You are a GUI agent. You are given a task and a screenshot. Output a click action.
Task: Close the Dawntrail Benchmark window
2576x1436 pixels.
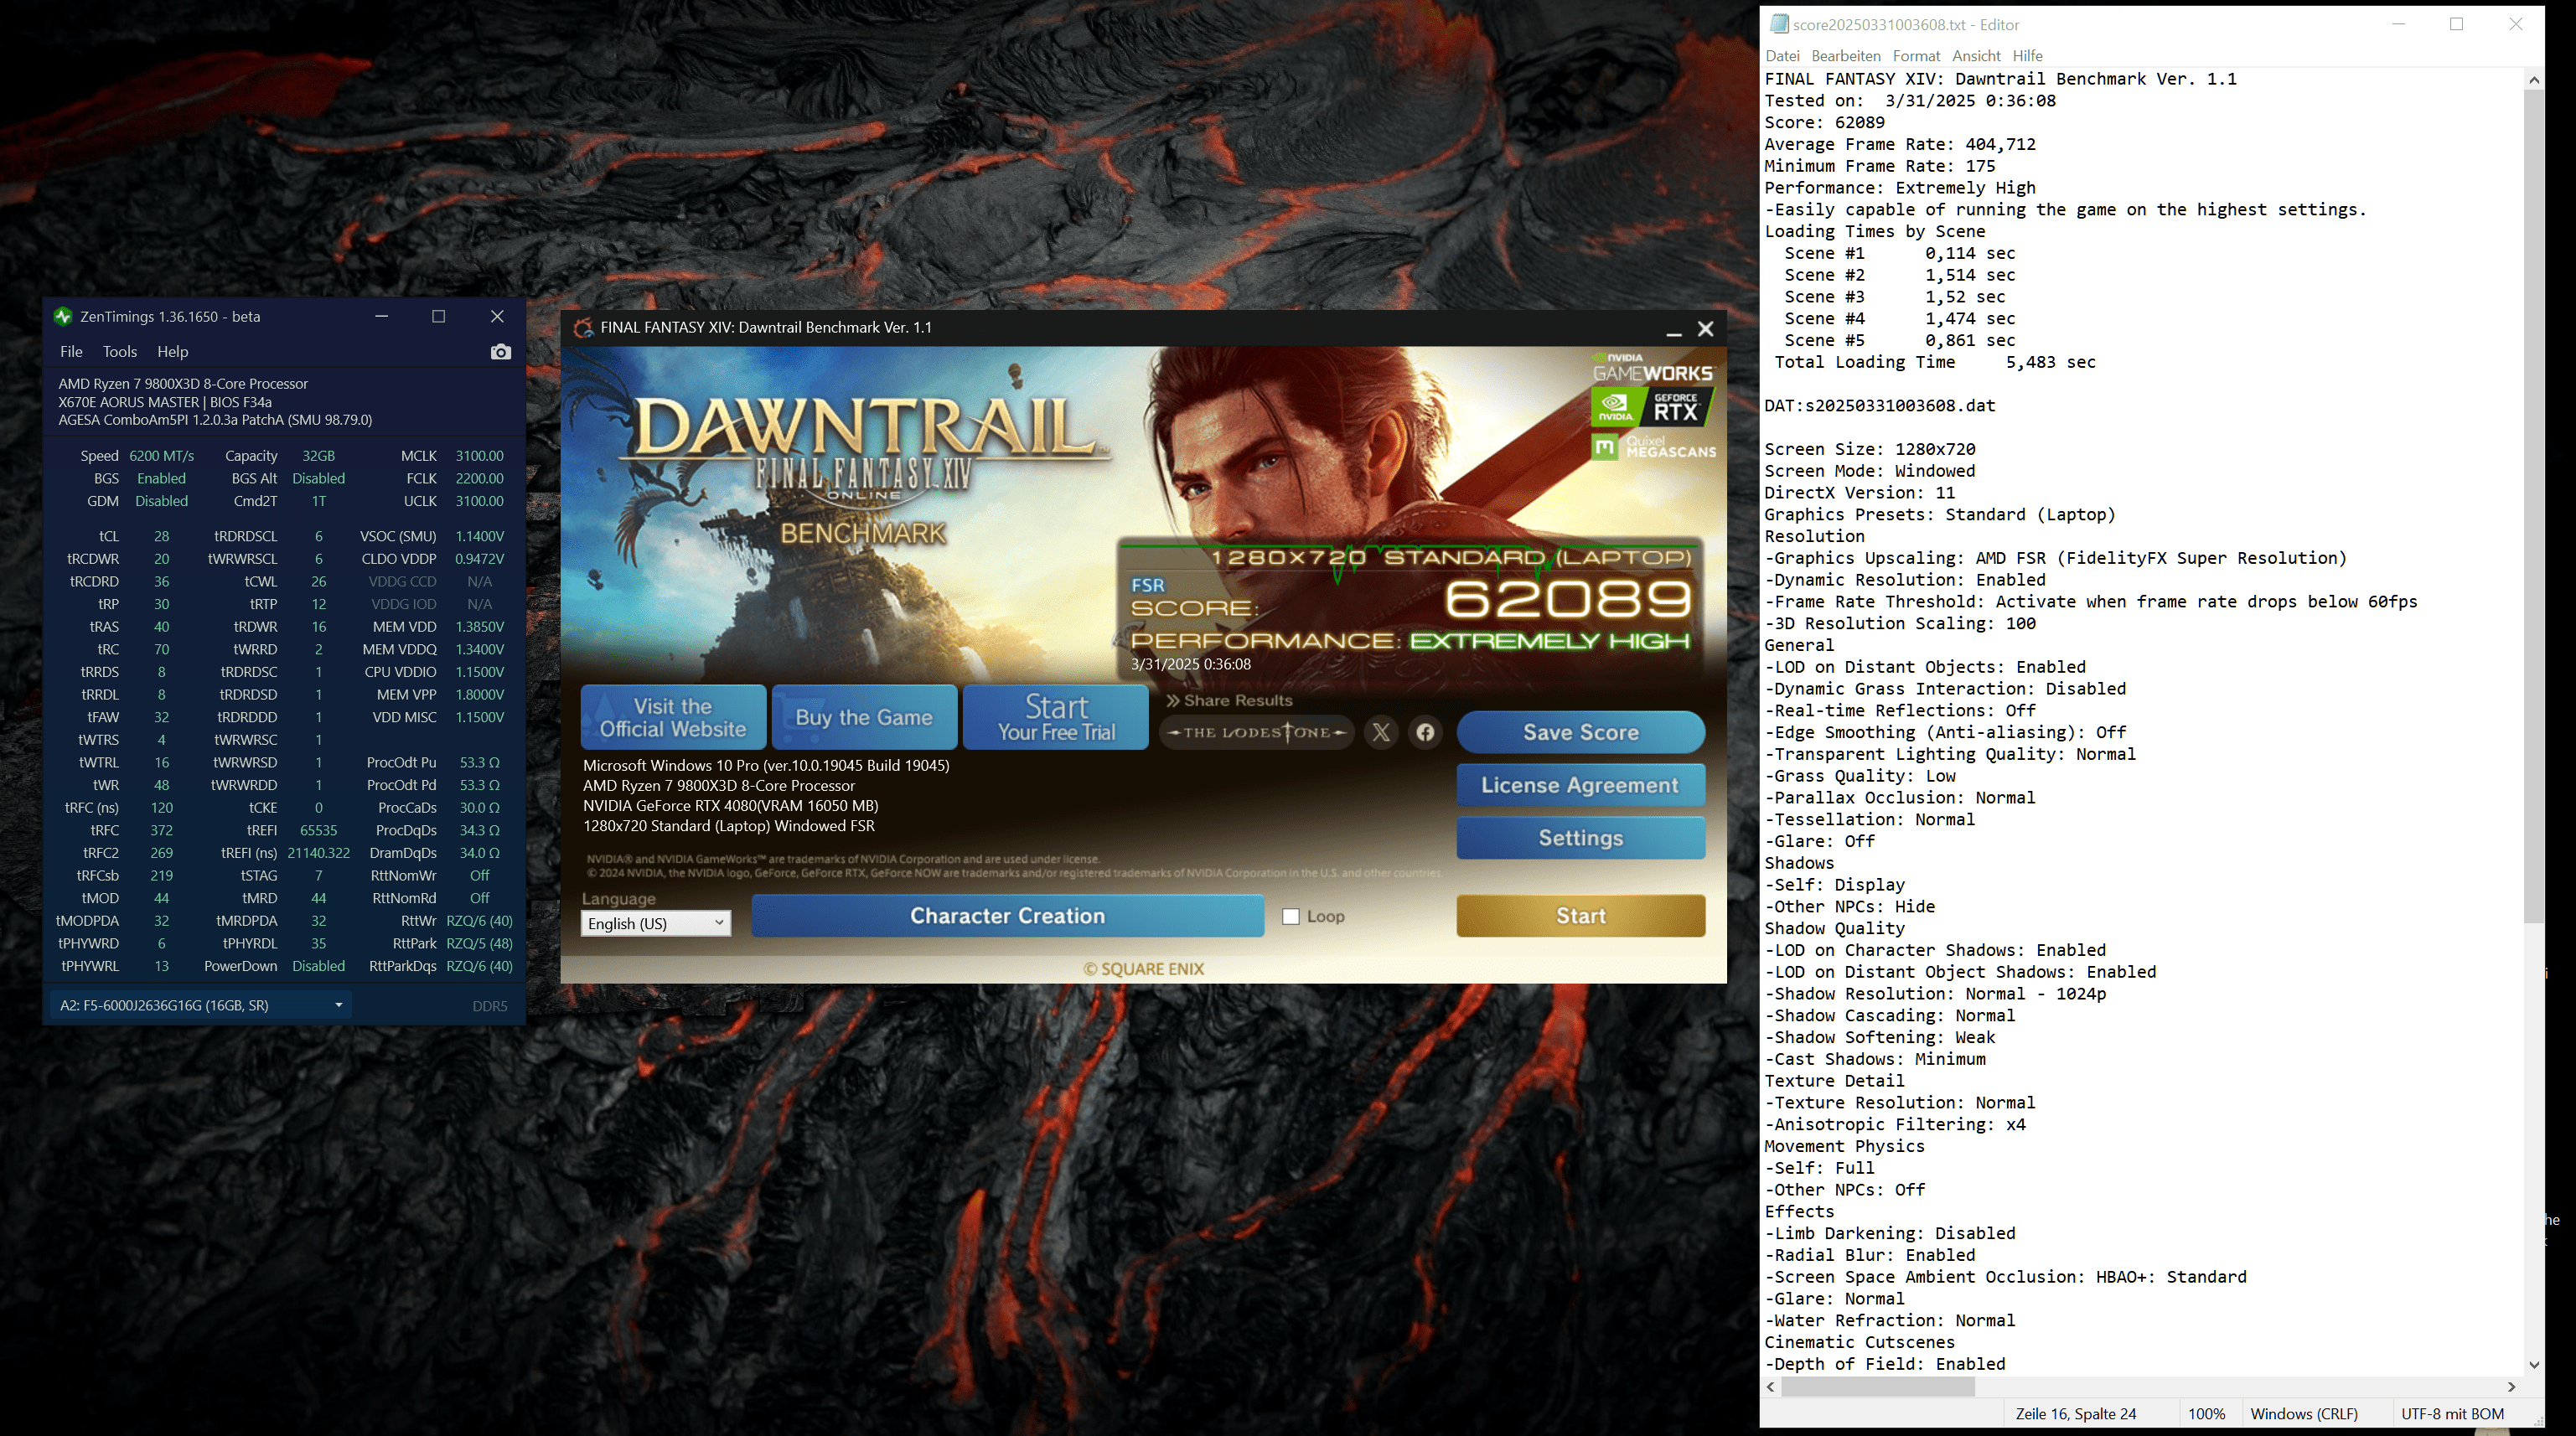coord(1705,328)
